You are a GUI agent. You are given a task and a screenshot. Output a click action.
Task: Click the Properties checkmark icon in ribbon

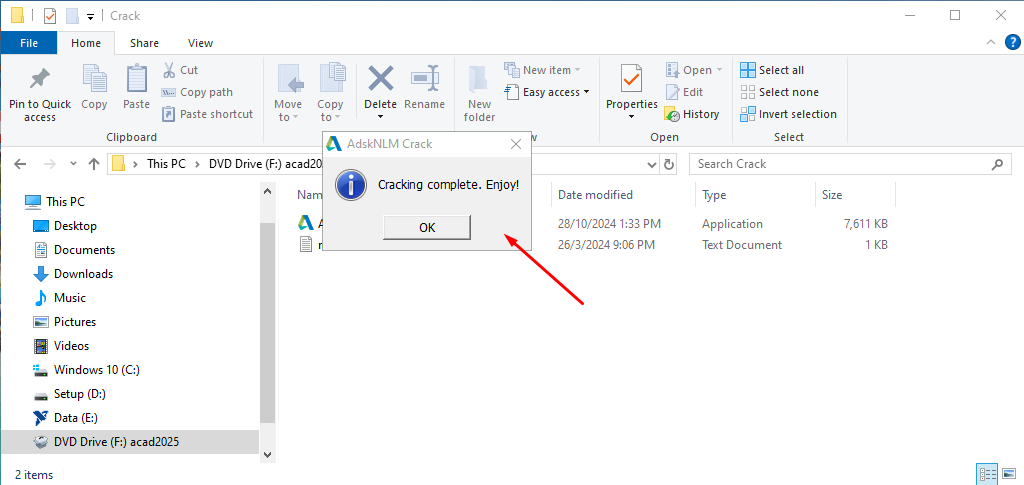pyautogui.click(x=632, y=79)
